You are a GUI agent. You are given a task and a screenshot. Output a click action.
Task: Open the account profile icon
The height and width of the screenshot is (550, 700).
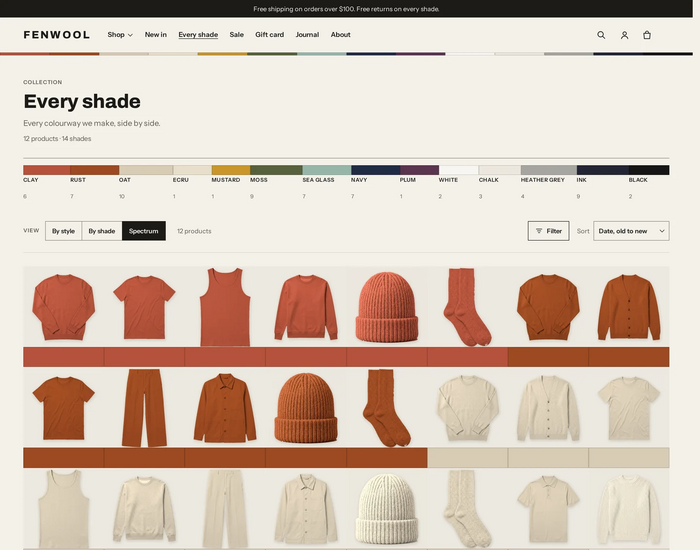pos(624,35)
